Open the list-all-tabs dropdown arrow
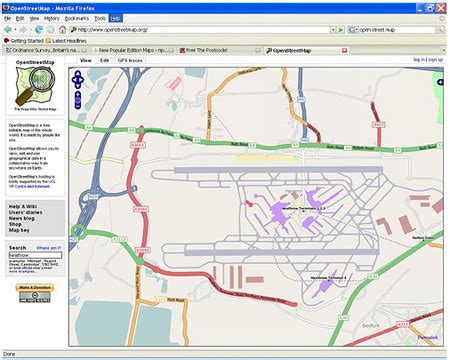The image size is (450, 360). point(444,50)
